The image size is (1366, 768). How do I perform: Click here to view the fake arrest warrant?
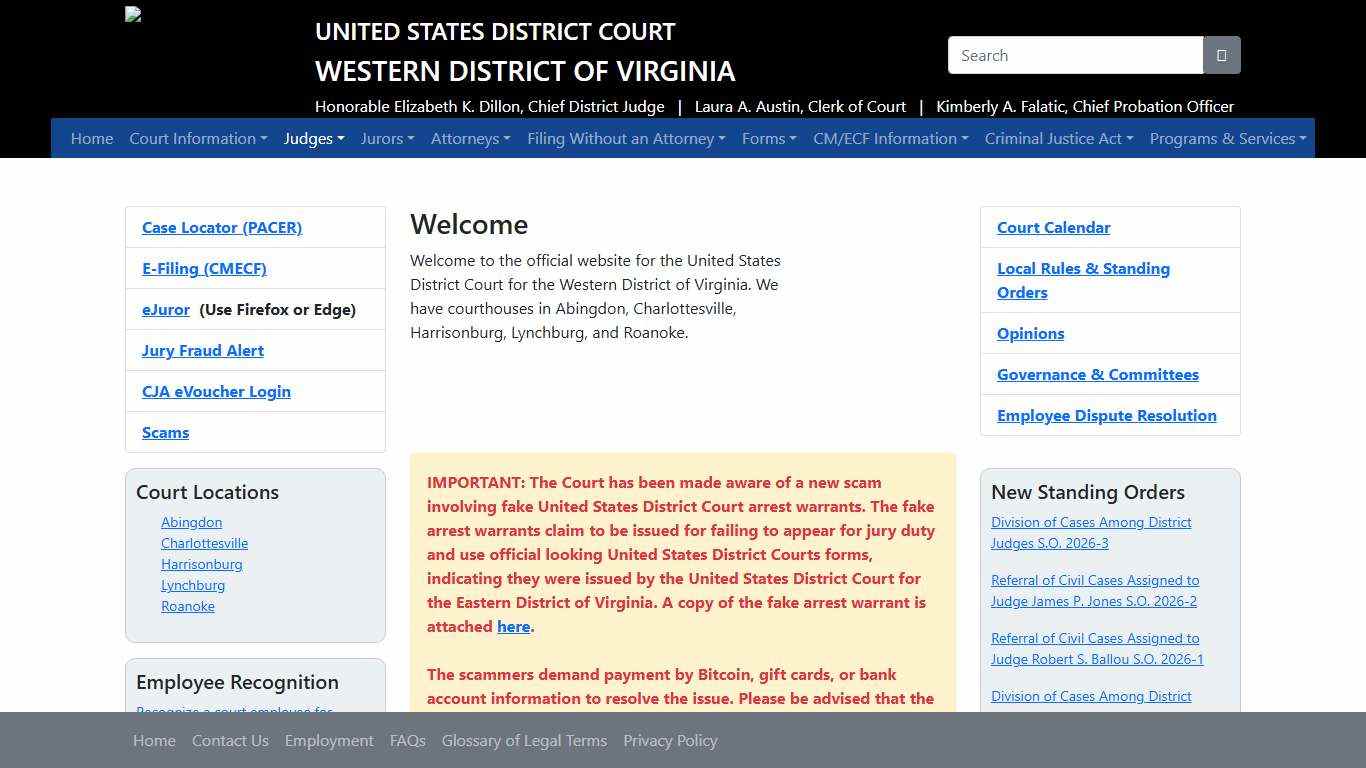click(x=513, y=626)
